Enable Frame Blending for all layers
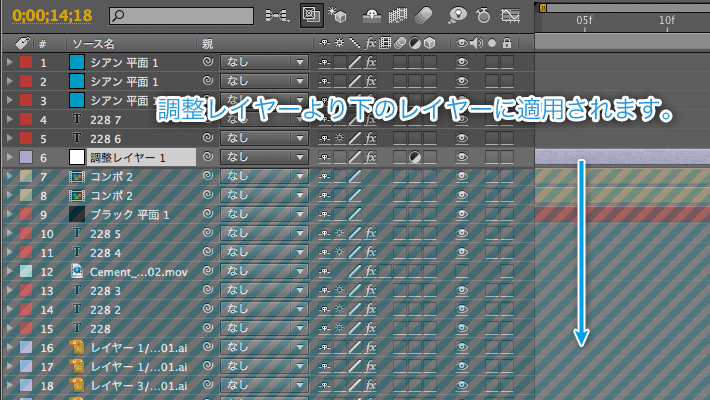The width and height of the screenshot is (710, 400). pos(398,16)
